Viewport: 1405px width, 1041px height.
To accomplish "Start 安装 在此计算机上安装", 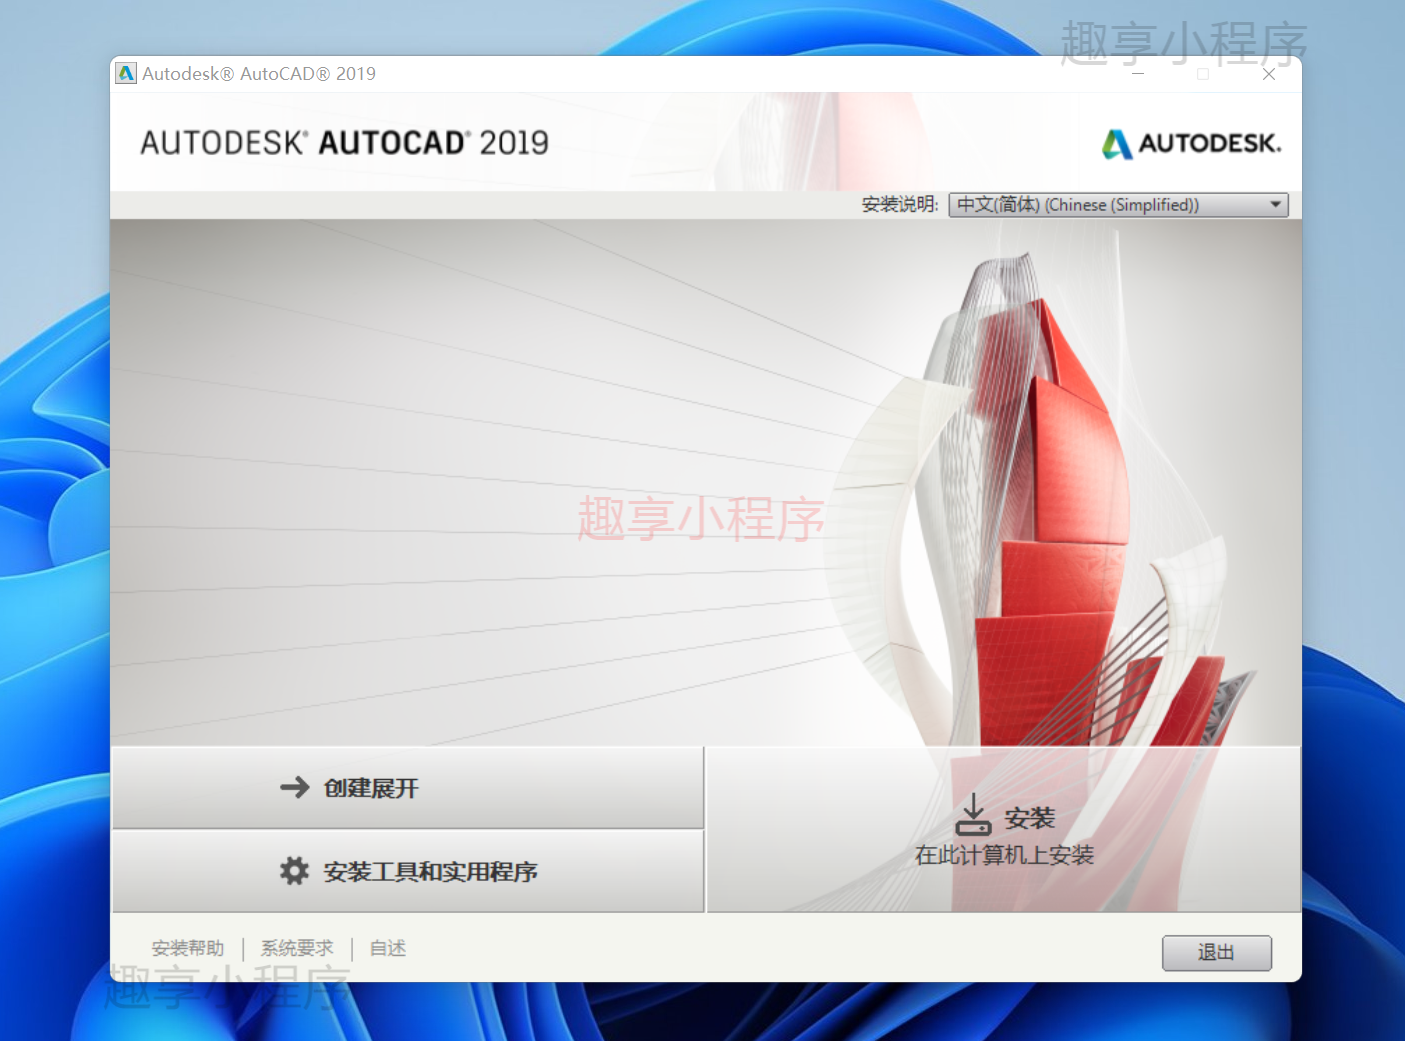I will coord(1004,829).
